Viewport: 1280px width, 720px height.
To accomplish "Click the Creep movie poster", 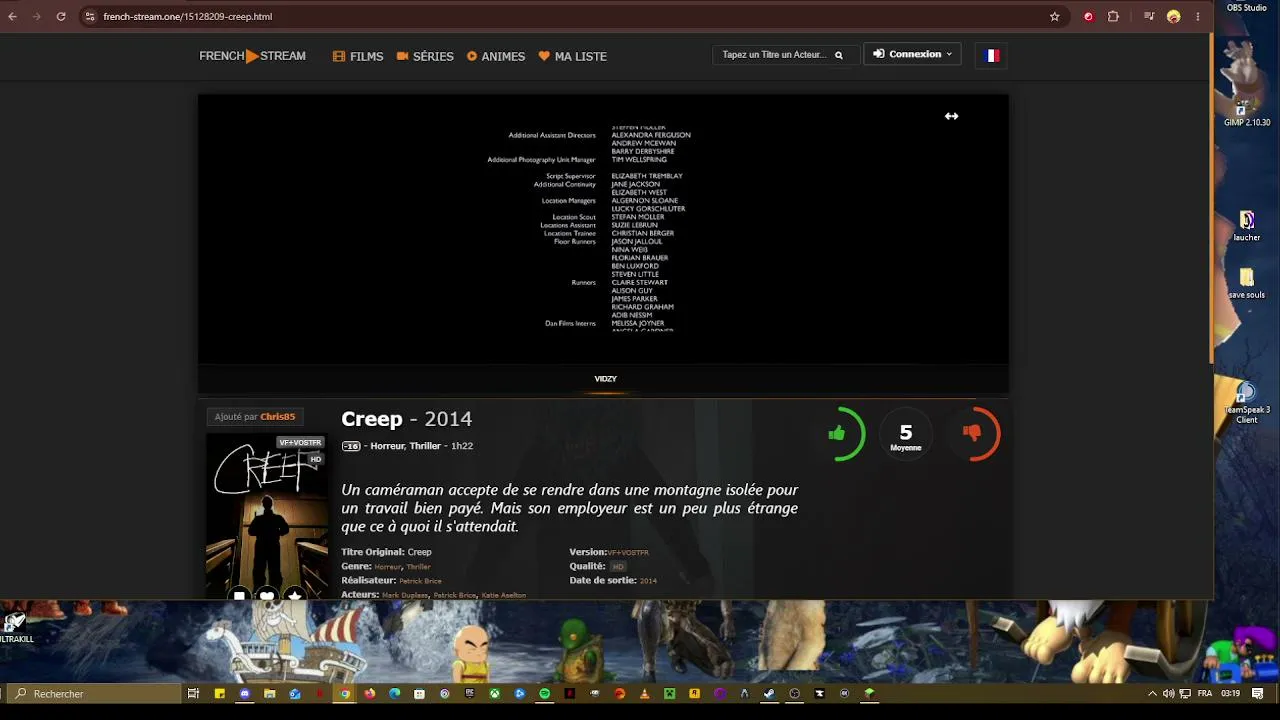I will [x=267, y=516].
